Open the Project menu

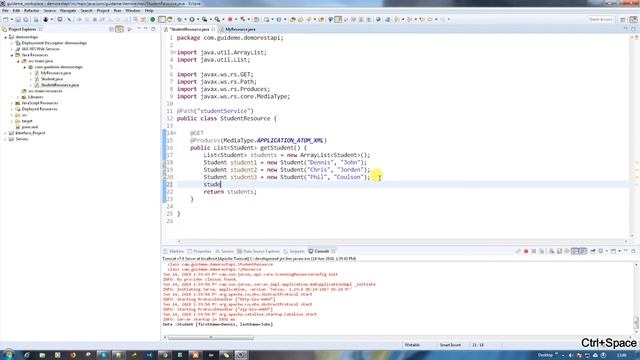click(103, 11)
